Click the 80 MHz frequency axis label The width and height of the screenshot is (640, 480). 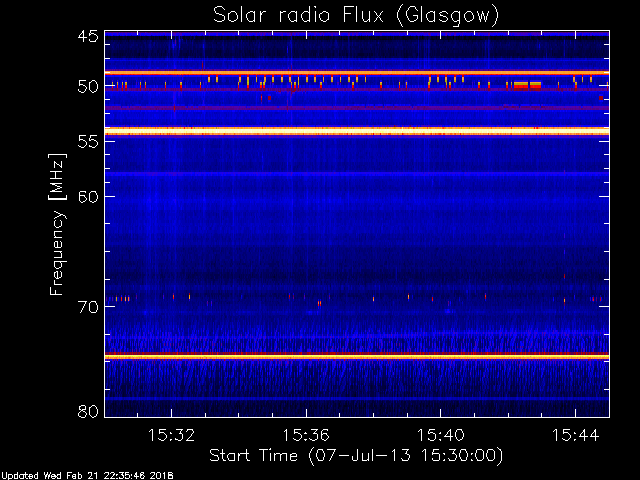(88, 411)
